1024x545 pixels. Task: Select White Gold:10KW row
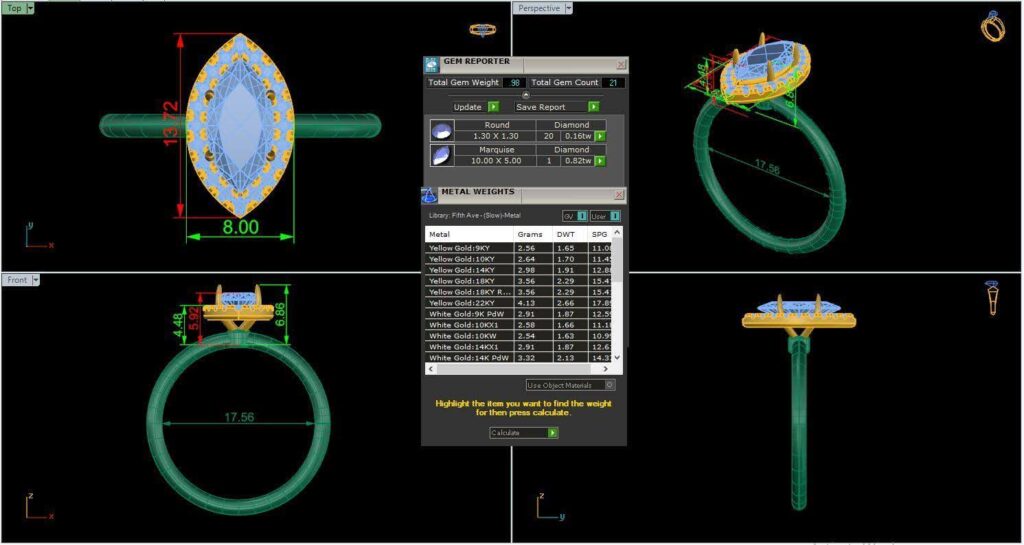tap(519, 335)
